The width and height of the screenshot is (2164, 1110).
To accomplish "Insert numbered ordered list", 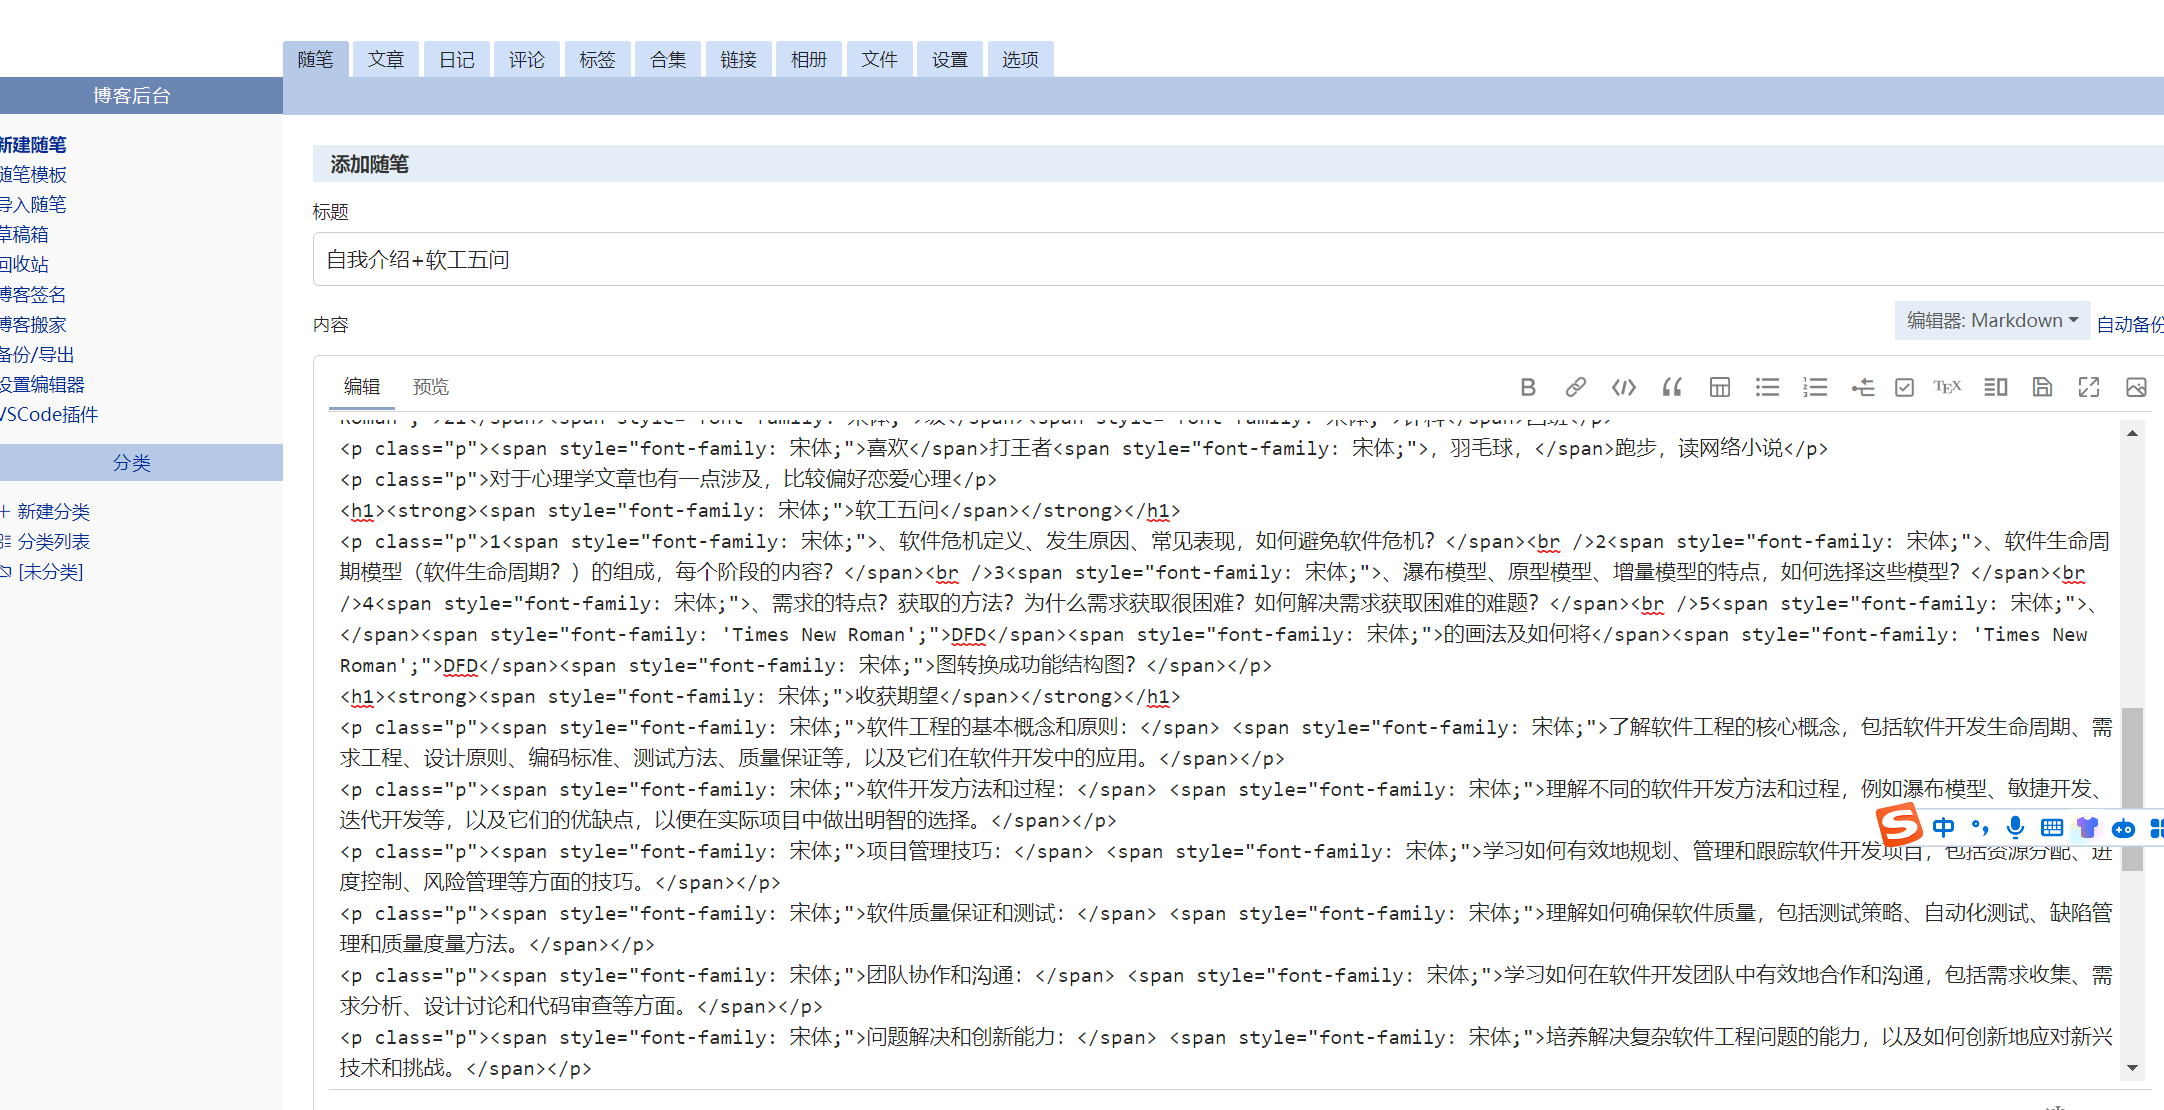I will [x=1815, y=387].
